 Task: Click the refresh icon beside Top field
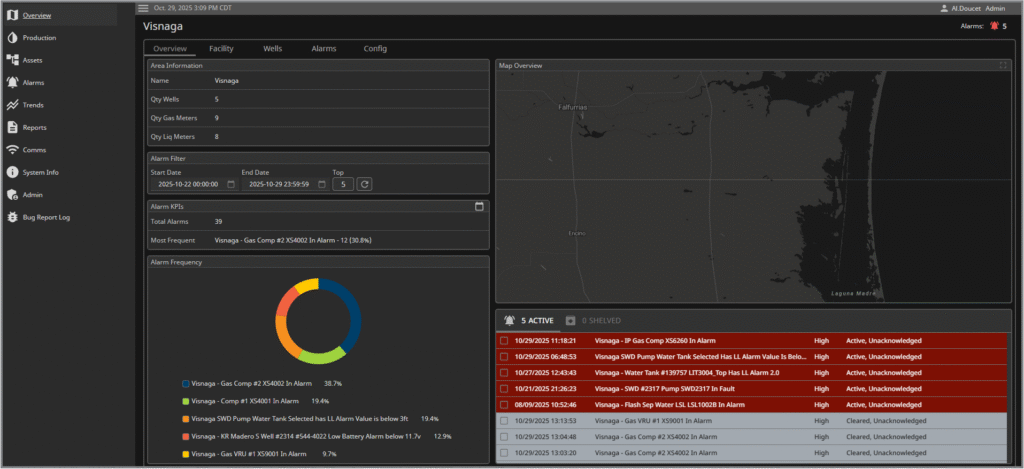(x=365, y=184)
